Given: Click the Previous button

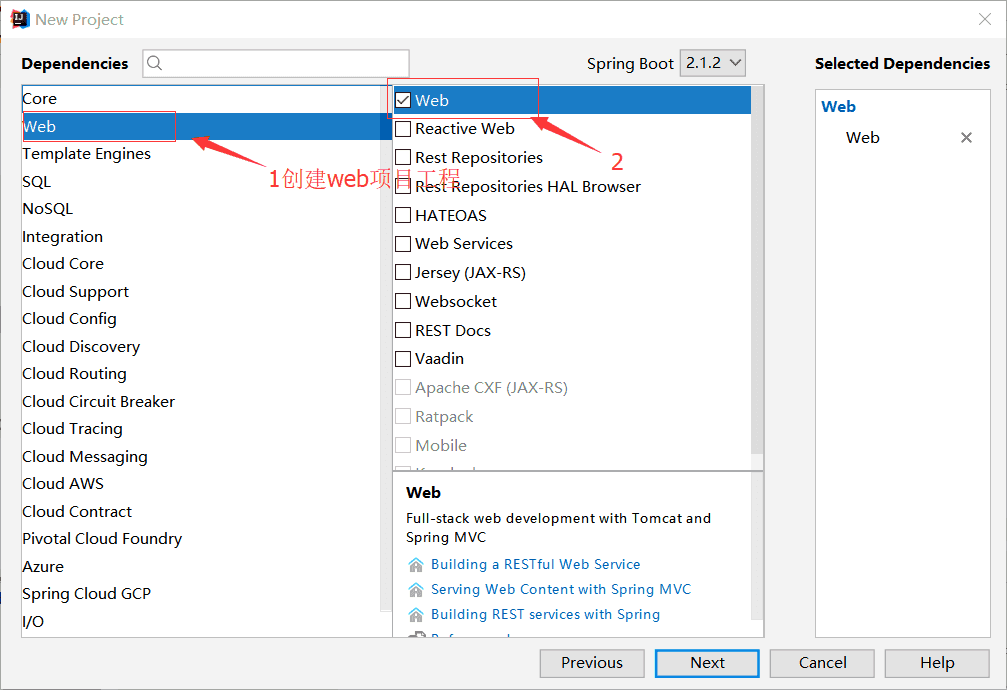Looking at the screenshot, I should pyautogui.click(x=592, y=663).
